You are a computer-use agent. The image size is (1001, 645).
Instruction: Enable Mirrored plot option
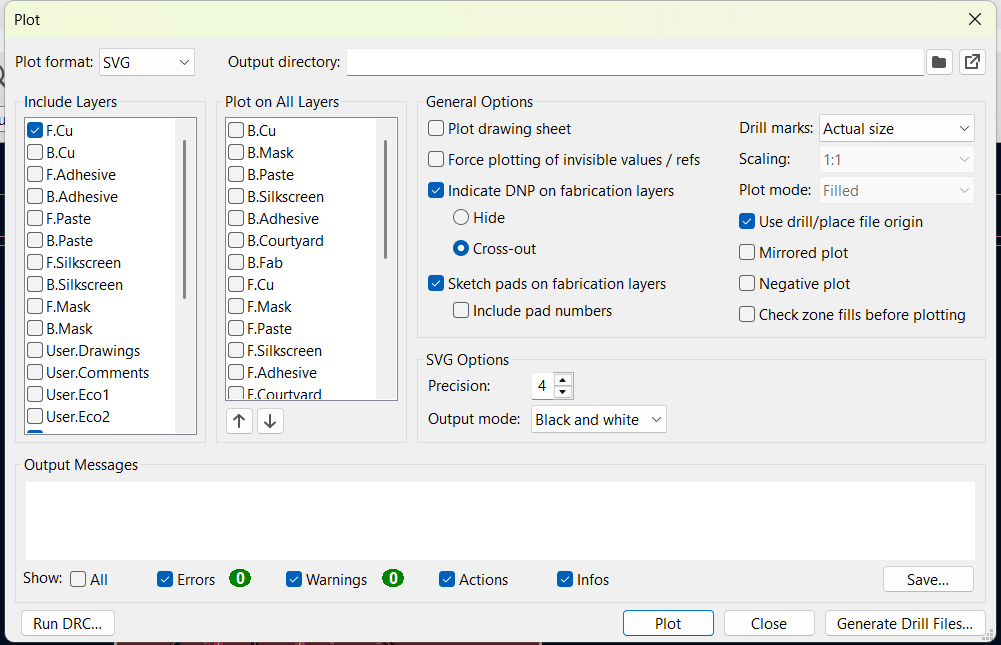pos(747,252)
